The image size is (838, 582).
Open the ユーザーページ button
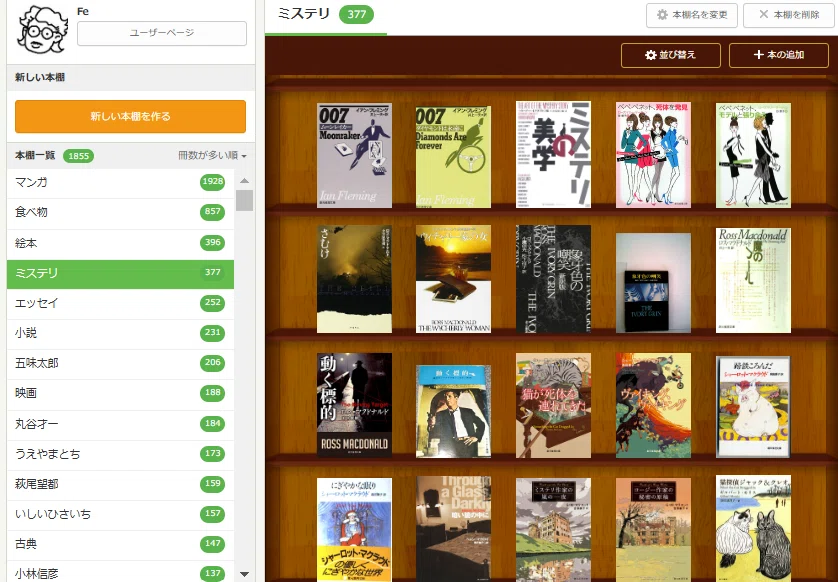(162, 33)
